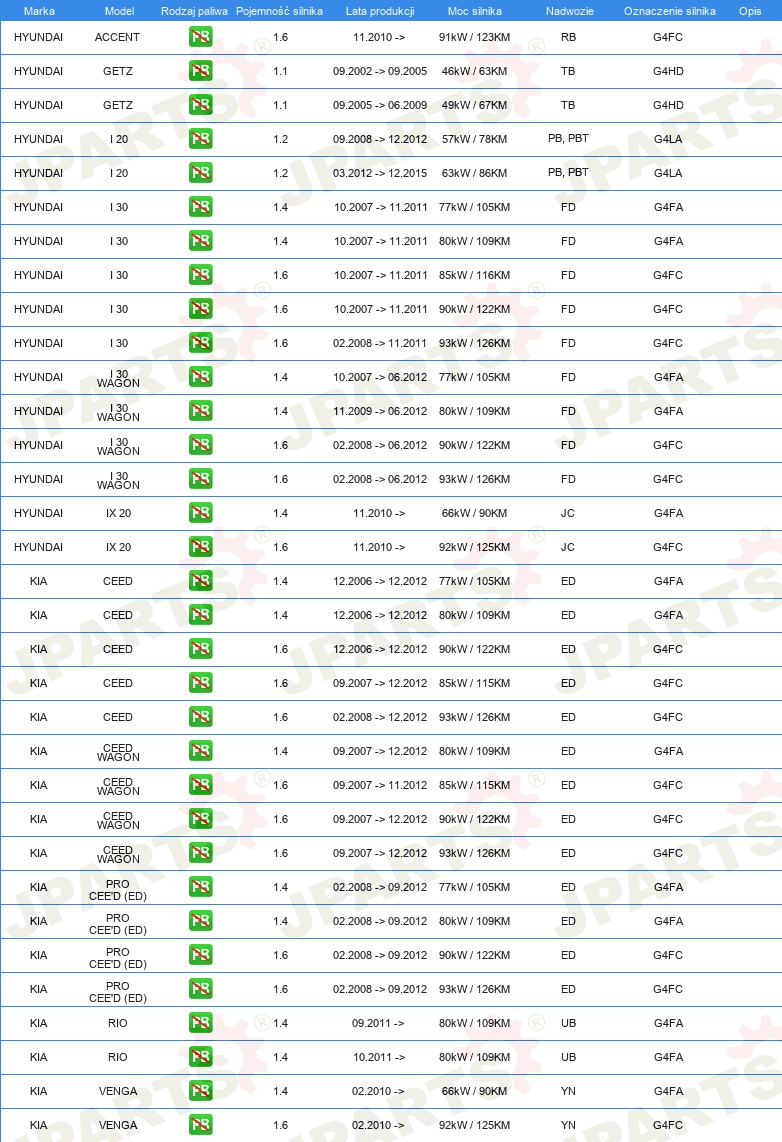Select the ACCENT model cell
Screen dimensions: 782x1142
point(117,37)
